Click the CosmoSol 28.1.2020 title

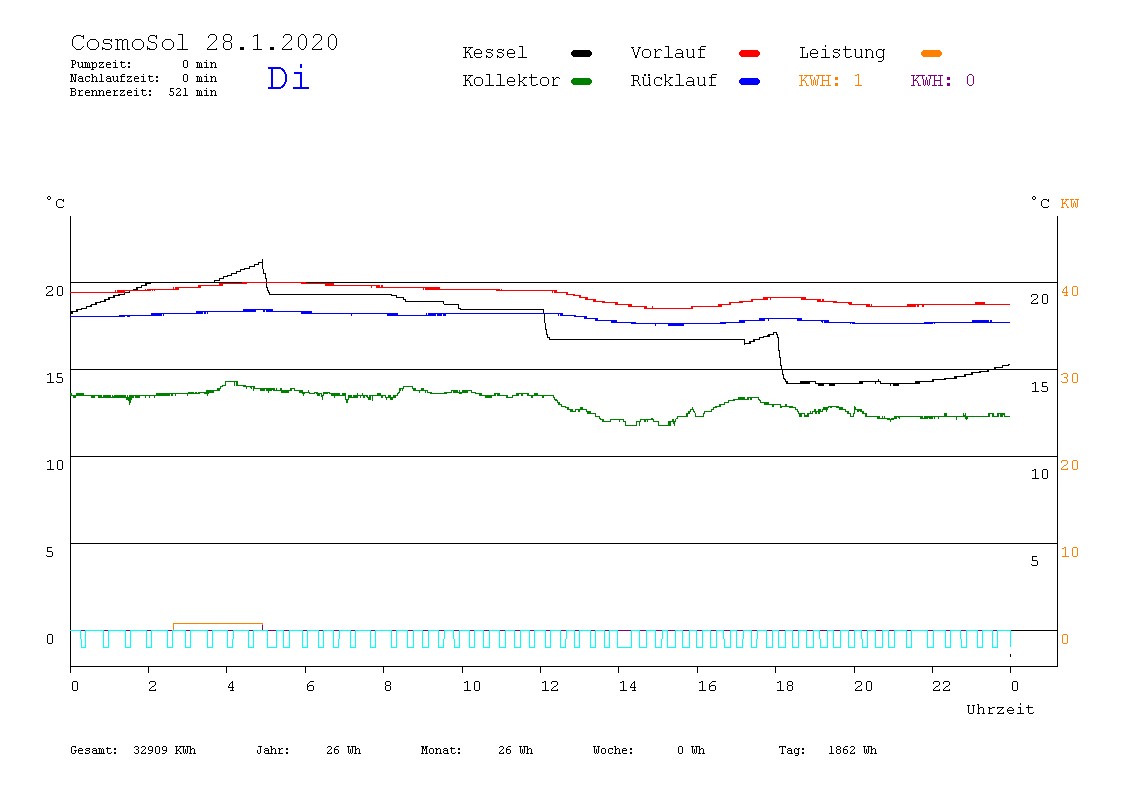(204, 42)
